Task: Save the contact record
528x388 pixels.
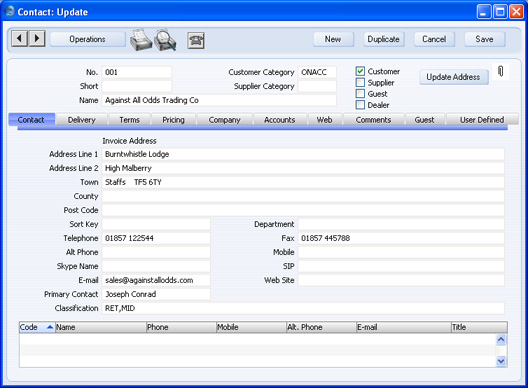Action: coord(485,39)
